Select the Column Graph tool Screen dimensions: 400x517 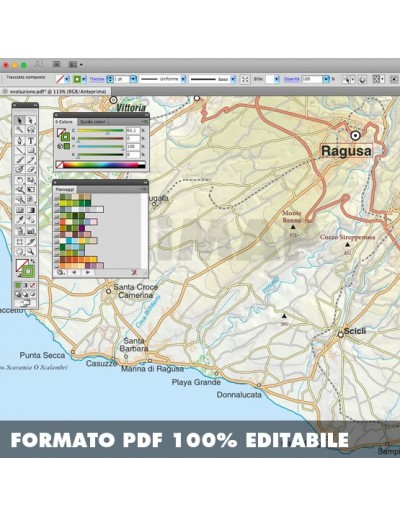click(31, 231)
